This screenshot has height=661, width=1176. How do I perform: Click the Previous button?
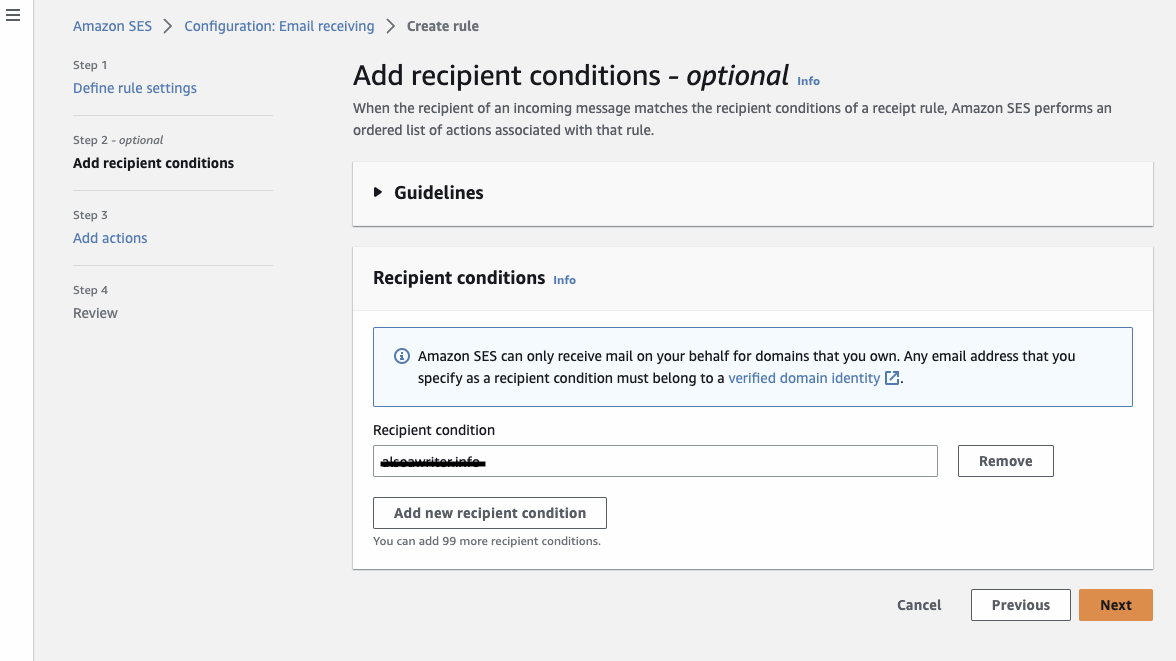pyautogui.click(x=1020, y=604)
